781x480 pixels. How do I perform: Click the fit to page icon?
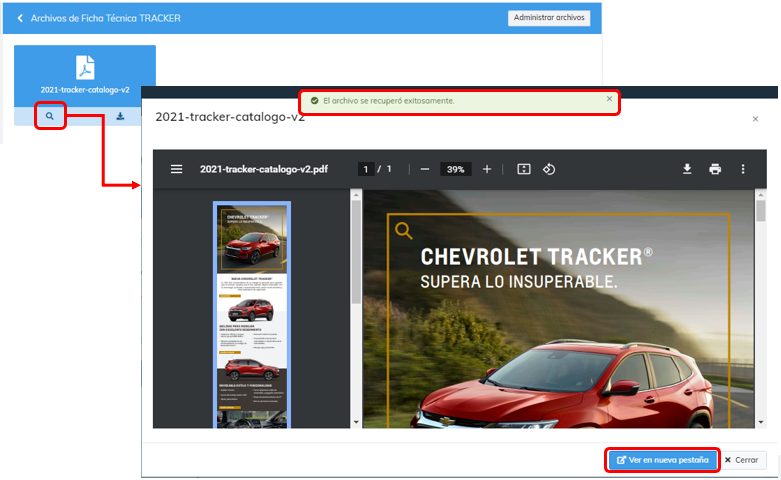point(523,169)
